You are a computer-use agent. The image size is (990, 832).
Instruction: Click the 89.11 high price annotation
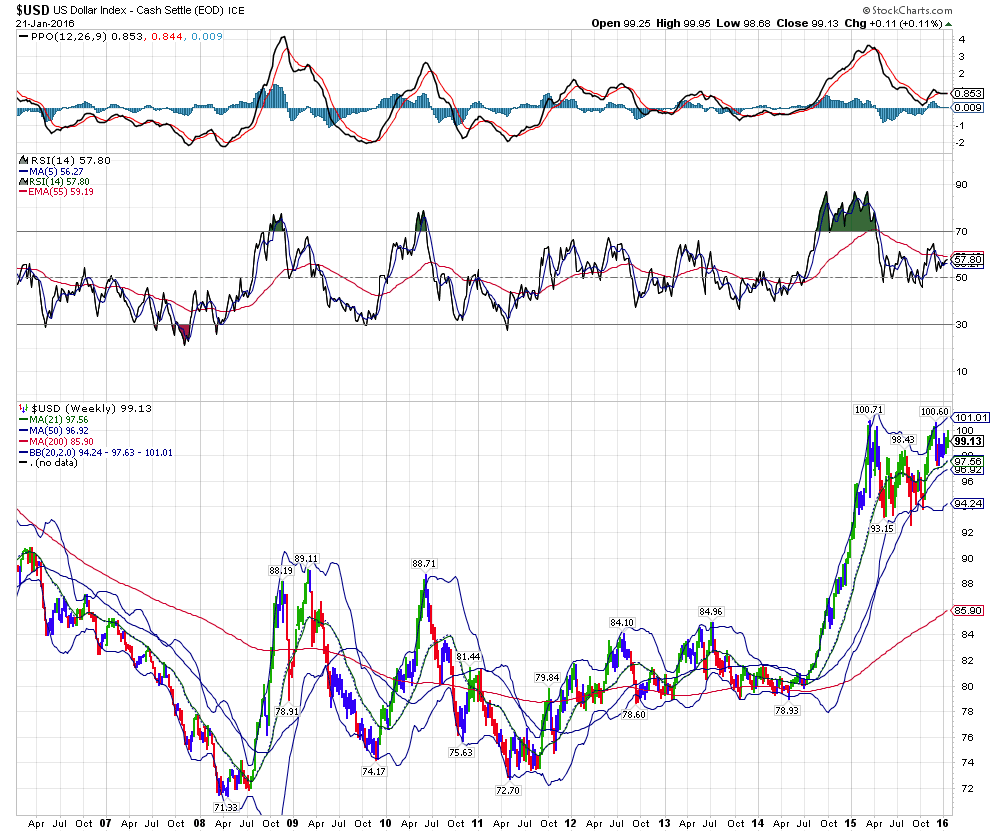306,558
